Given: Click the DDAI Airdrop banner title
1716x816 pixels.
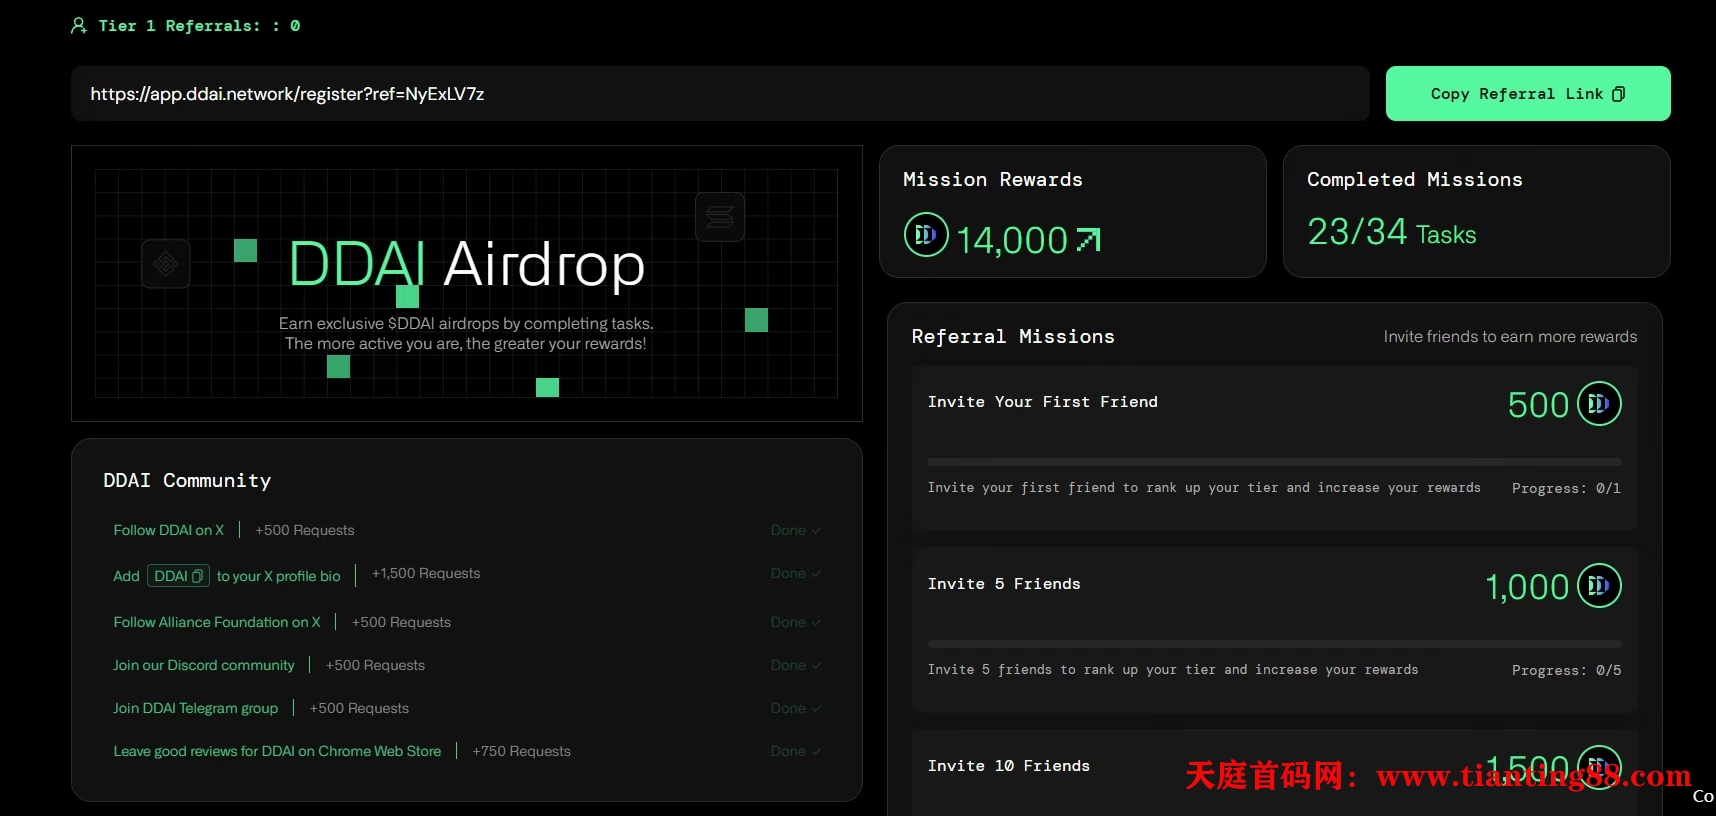Looking at the screenshot, I should [x=466, y=264].
